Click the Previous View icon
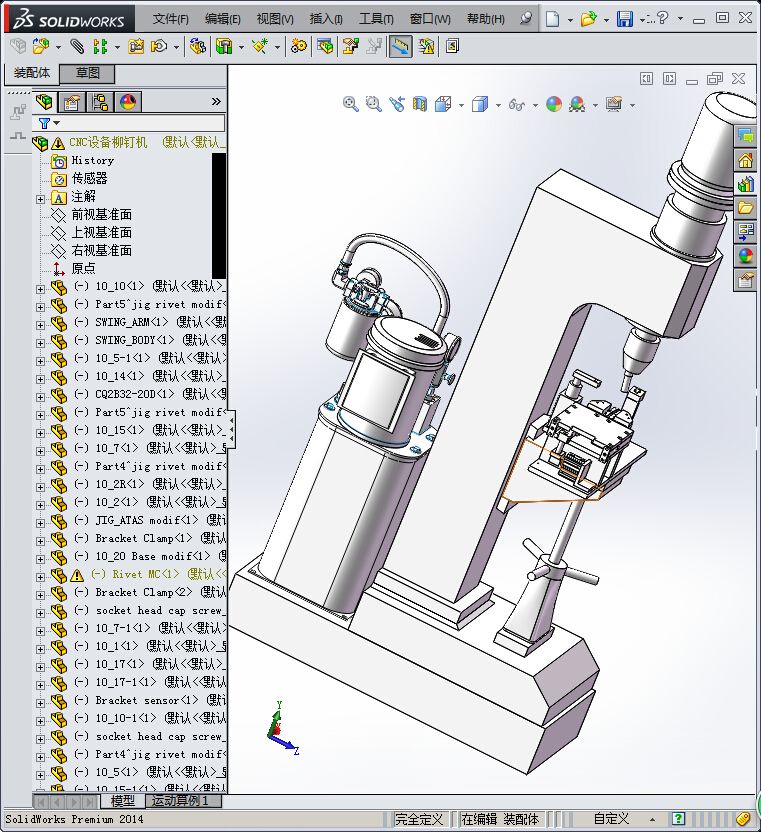 point(396,104)
